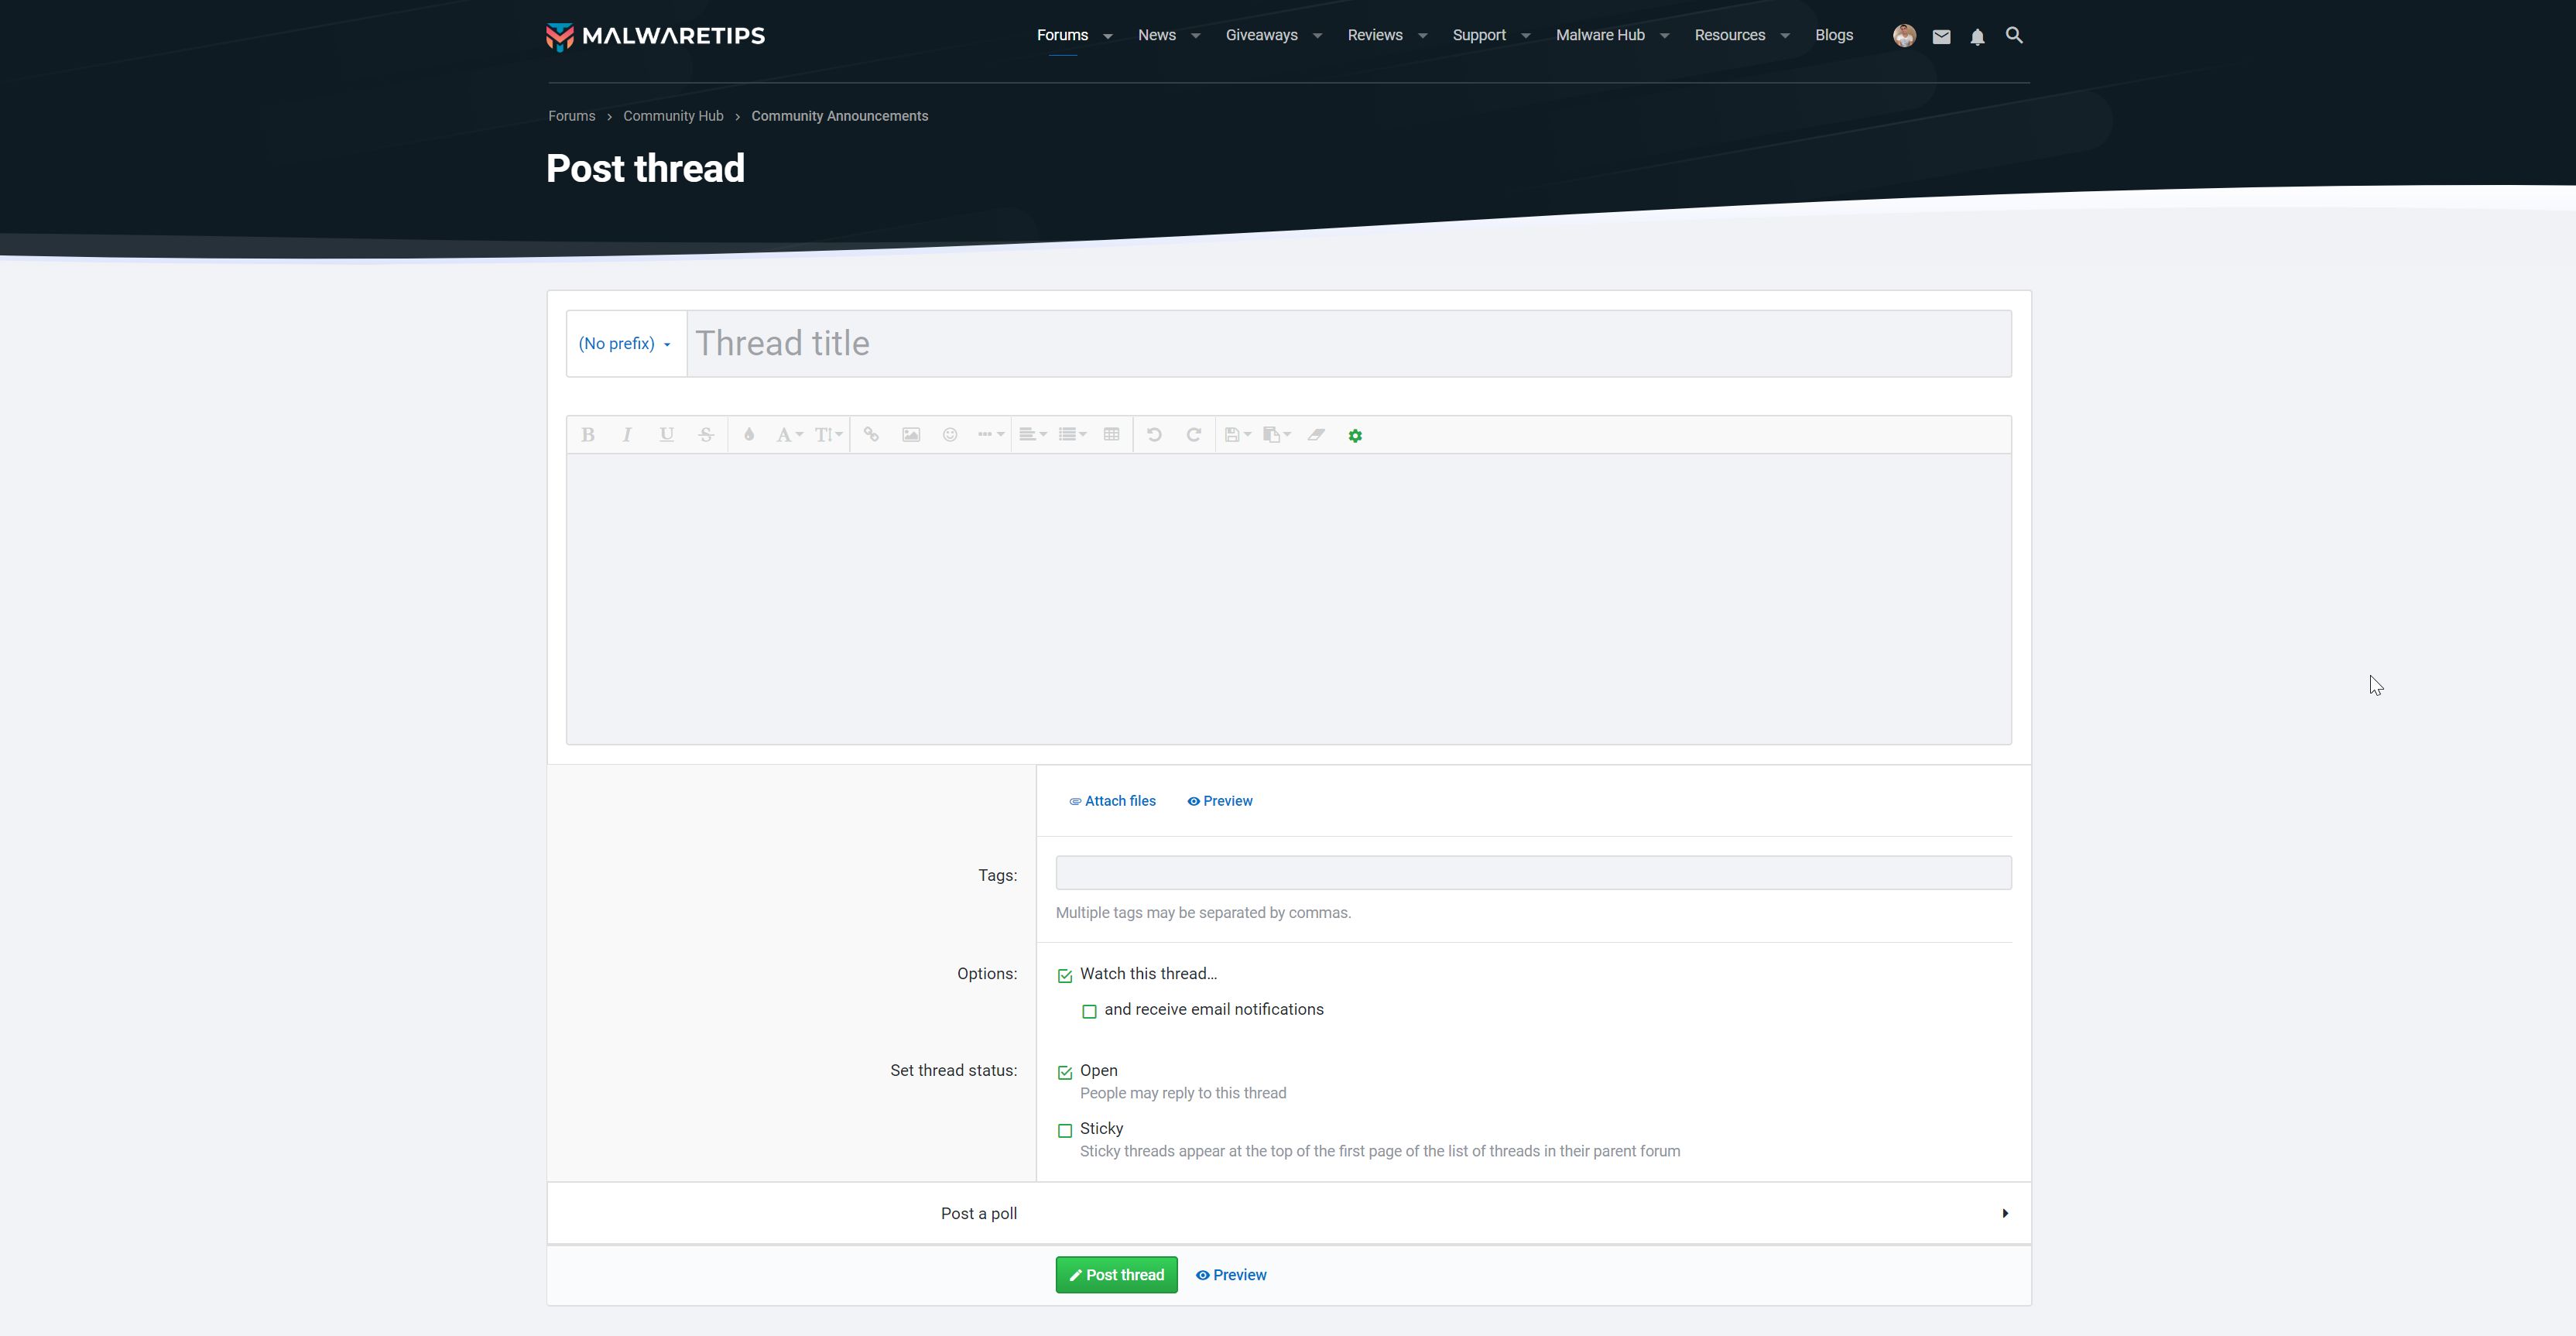Open text color droplet picker
2576x1336 pixels.
click(x=748, y=435)
